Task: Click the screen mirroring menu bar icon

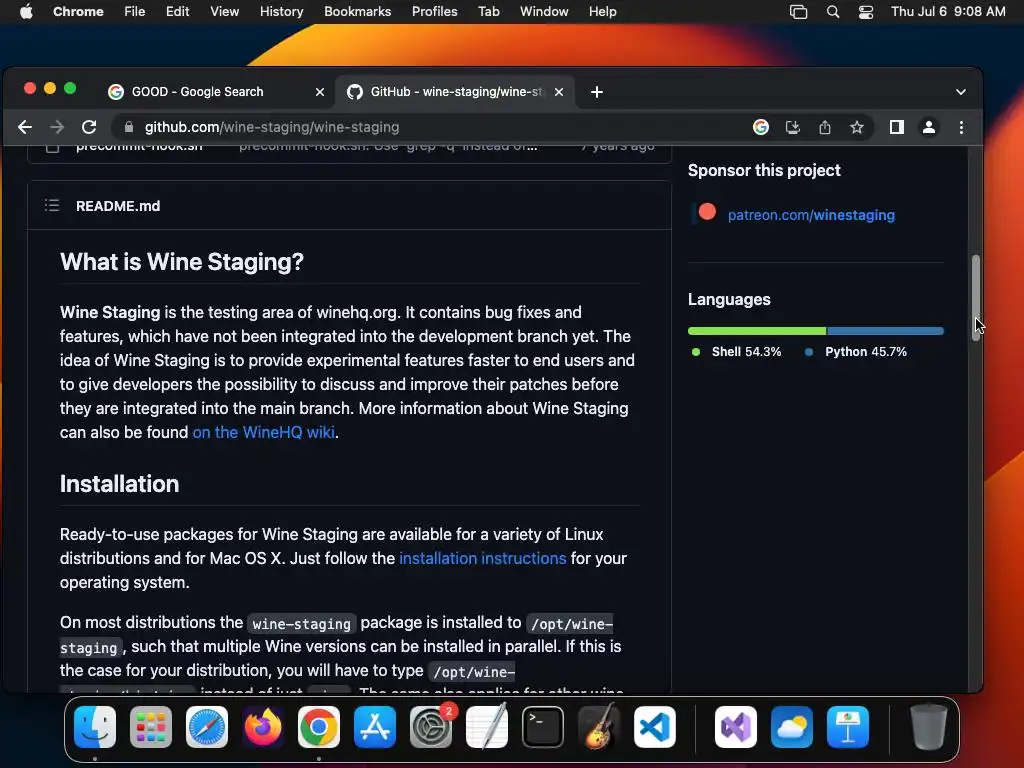Action: click(798, 12)
